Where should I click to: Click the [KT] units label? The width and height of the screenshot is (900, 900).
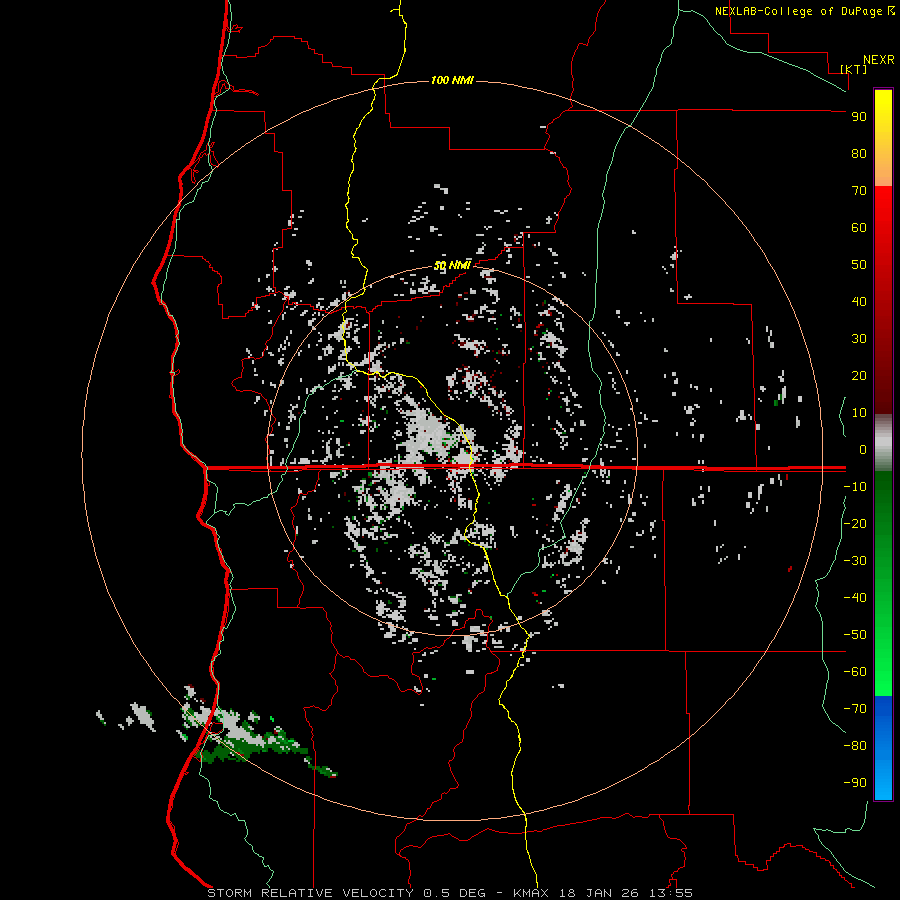tap(854, 69)
